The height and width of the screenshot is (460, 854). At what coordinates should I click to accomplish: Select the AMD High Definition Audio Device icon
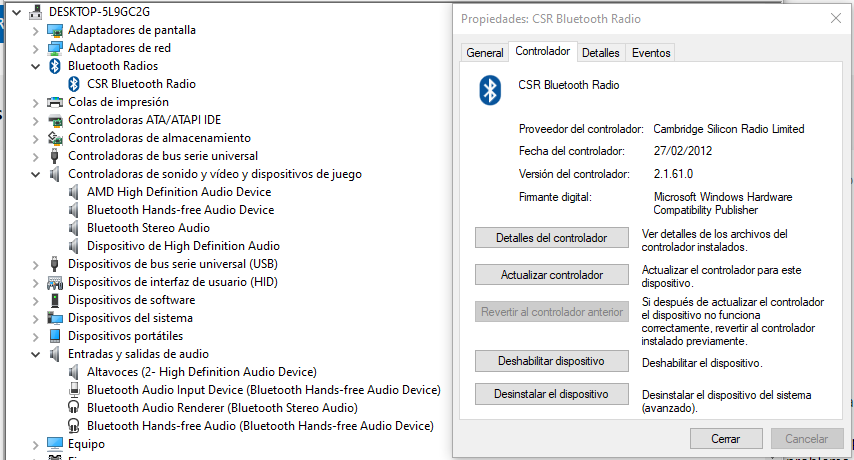[x=74, y=192]
